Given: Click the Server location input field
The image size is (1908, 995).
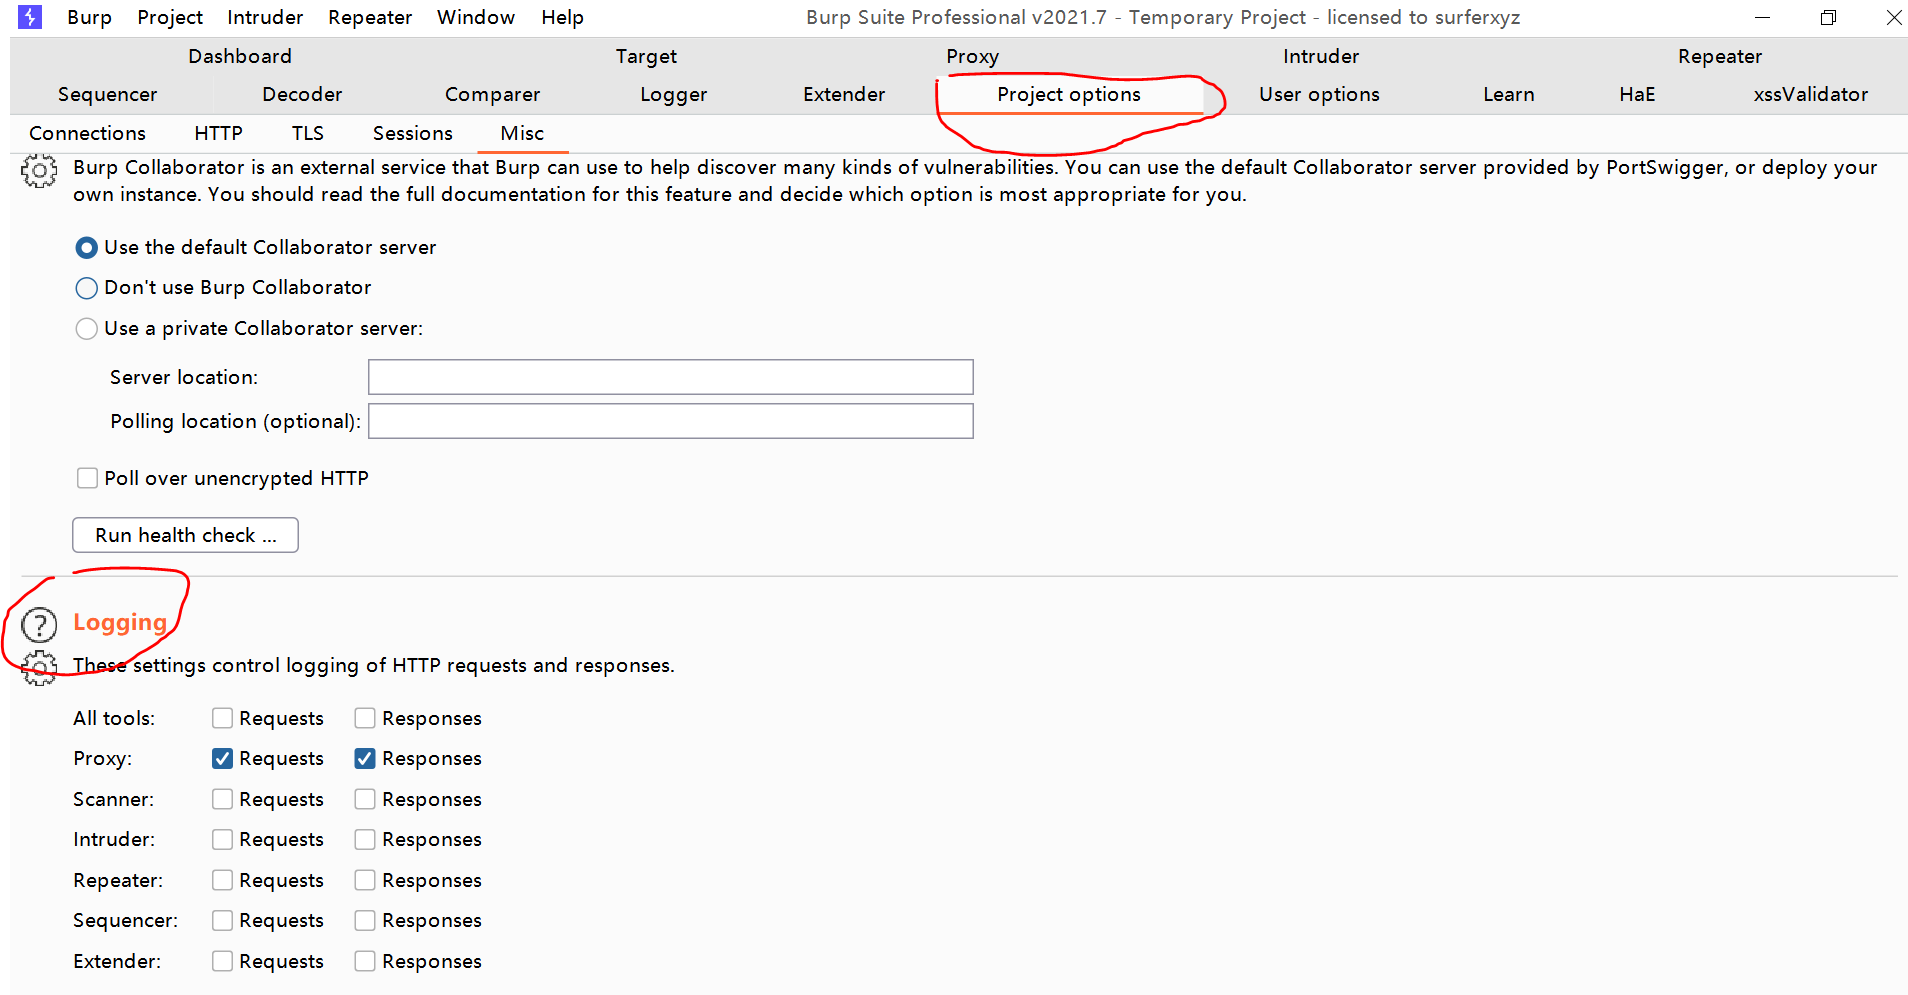Looking at the screenshot, I should [x=670, y=377].
